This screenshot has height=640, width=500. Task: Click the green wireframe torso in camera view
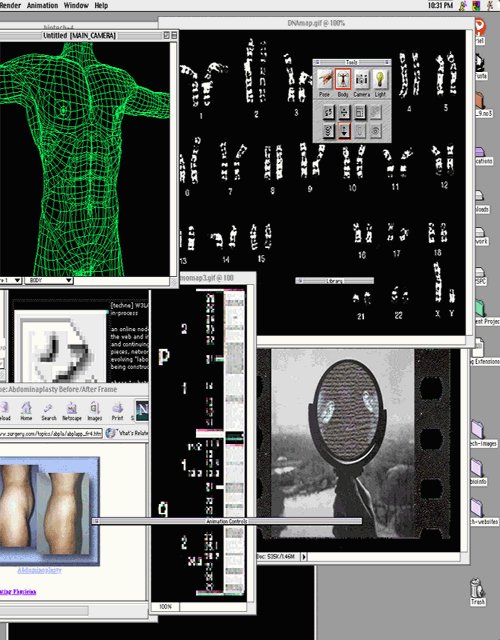point(84,159)
